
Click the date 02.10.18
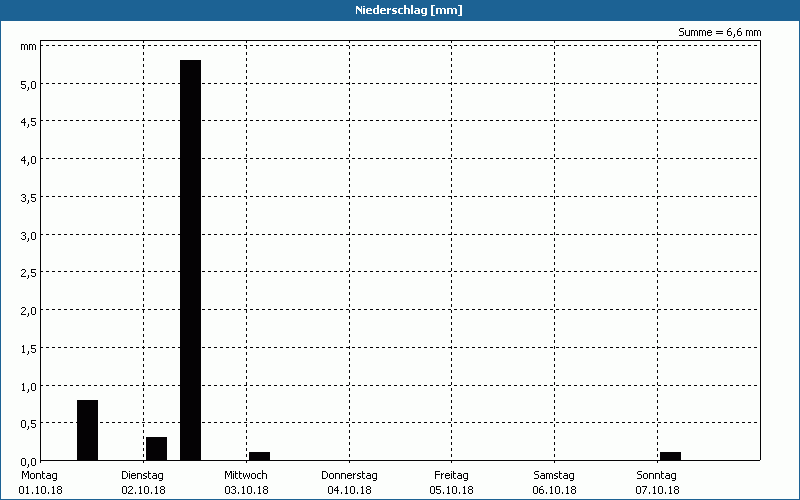[x=143, y=490]
